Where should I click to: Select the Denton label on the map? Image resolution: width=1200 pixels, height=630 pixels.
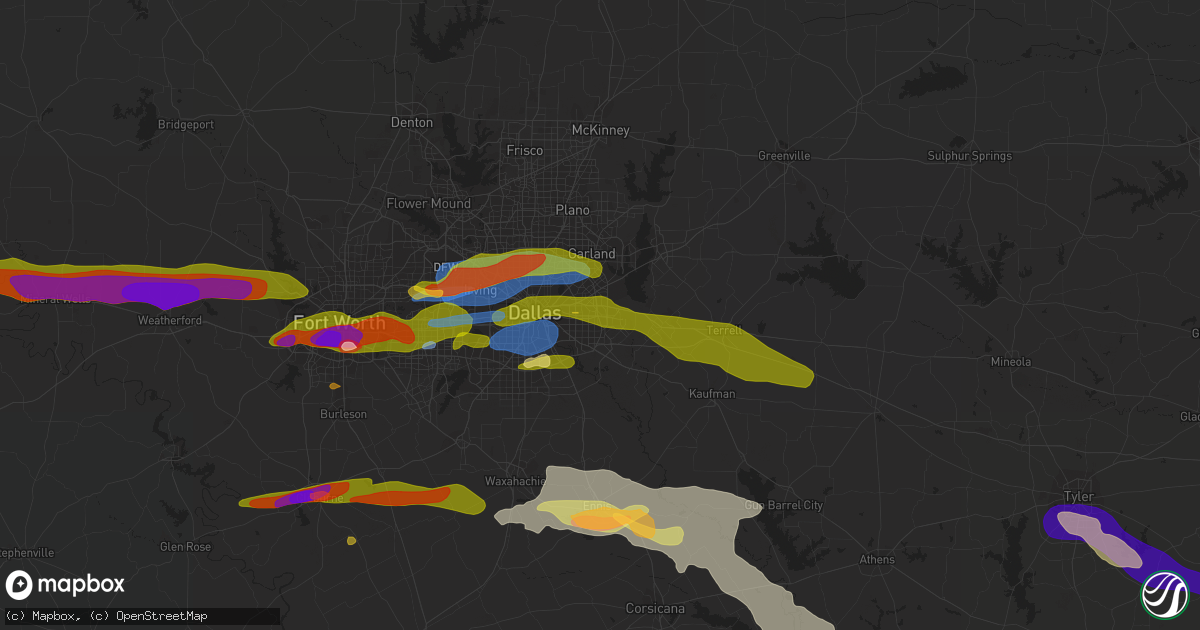point(412,122)
